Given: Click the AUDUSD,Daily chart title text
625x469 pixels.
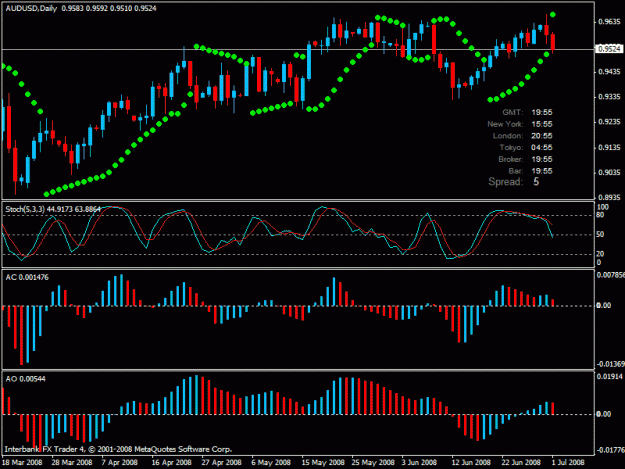Looking at the screenshot, I should [31, 8].
